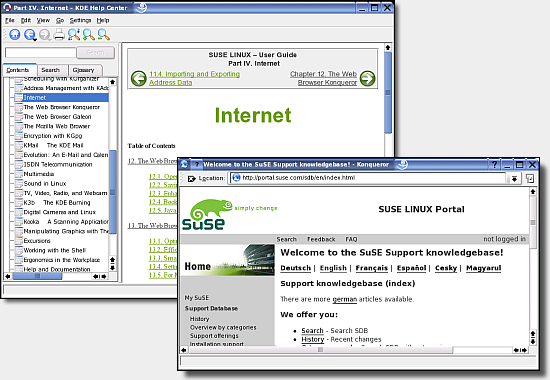
Task: Click the Print icon in Help Center toolbar
Action: (59, 34)
